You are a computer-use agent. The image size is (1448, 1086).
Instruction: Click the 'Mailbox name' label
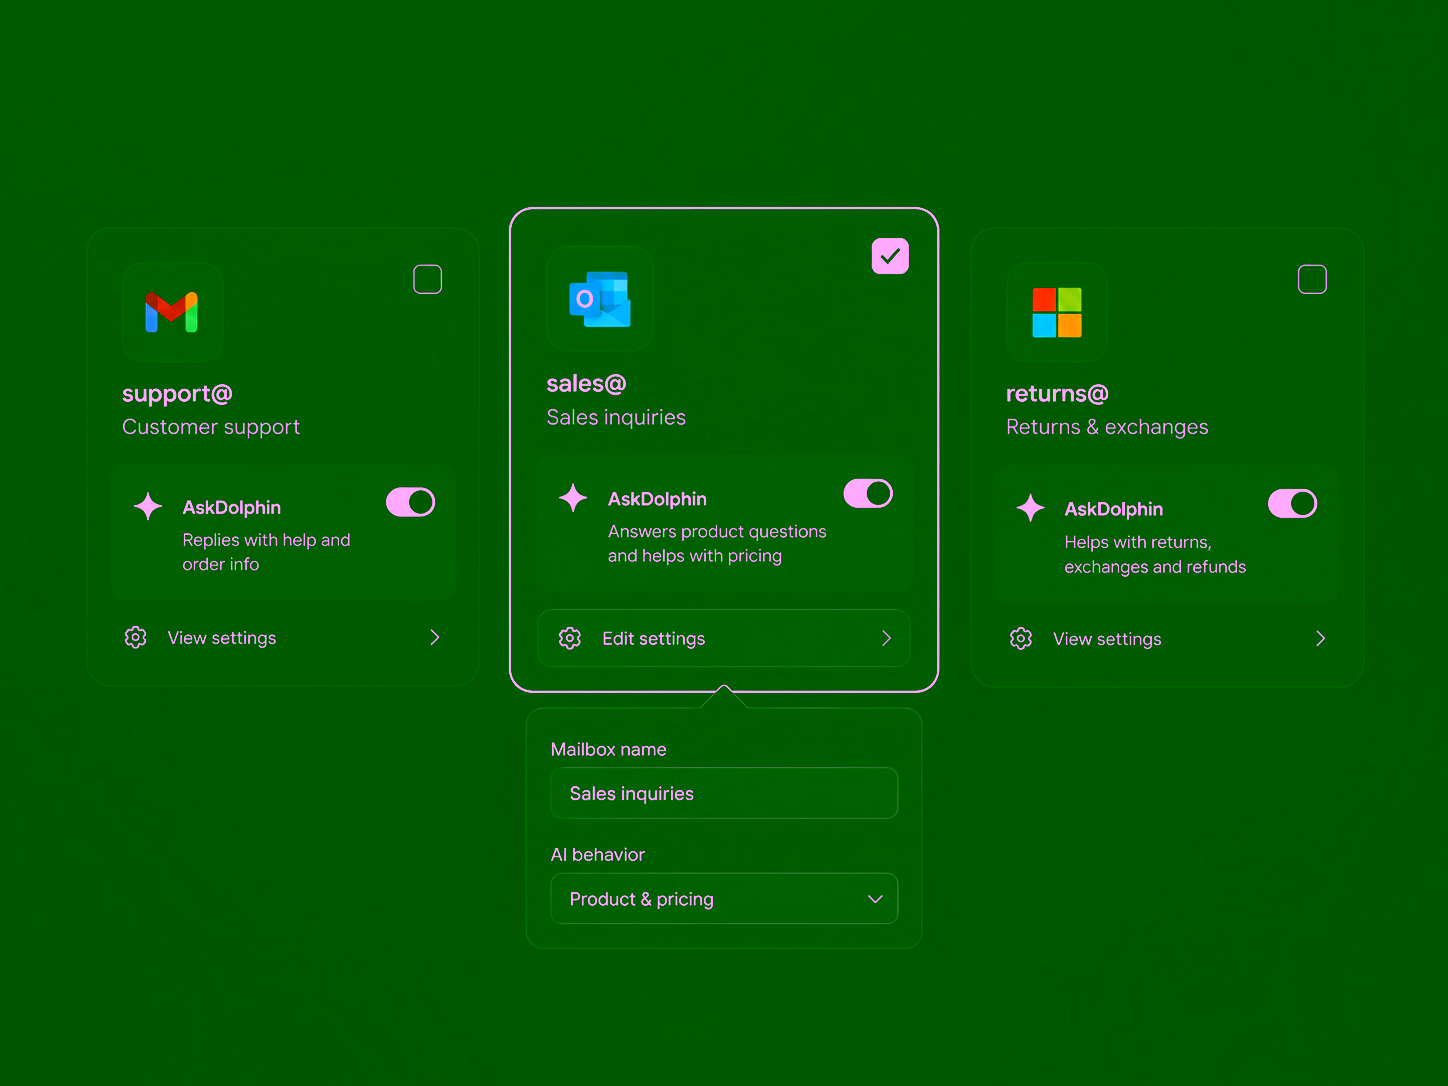pyautogui.click(x=608, y=749)
